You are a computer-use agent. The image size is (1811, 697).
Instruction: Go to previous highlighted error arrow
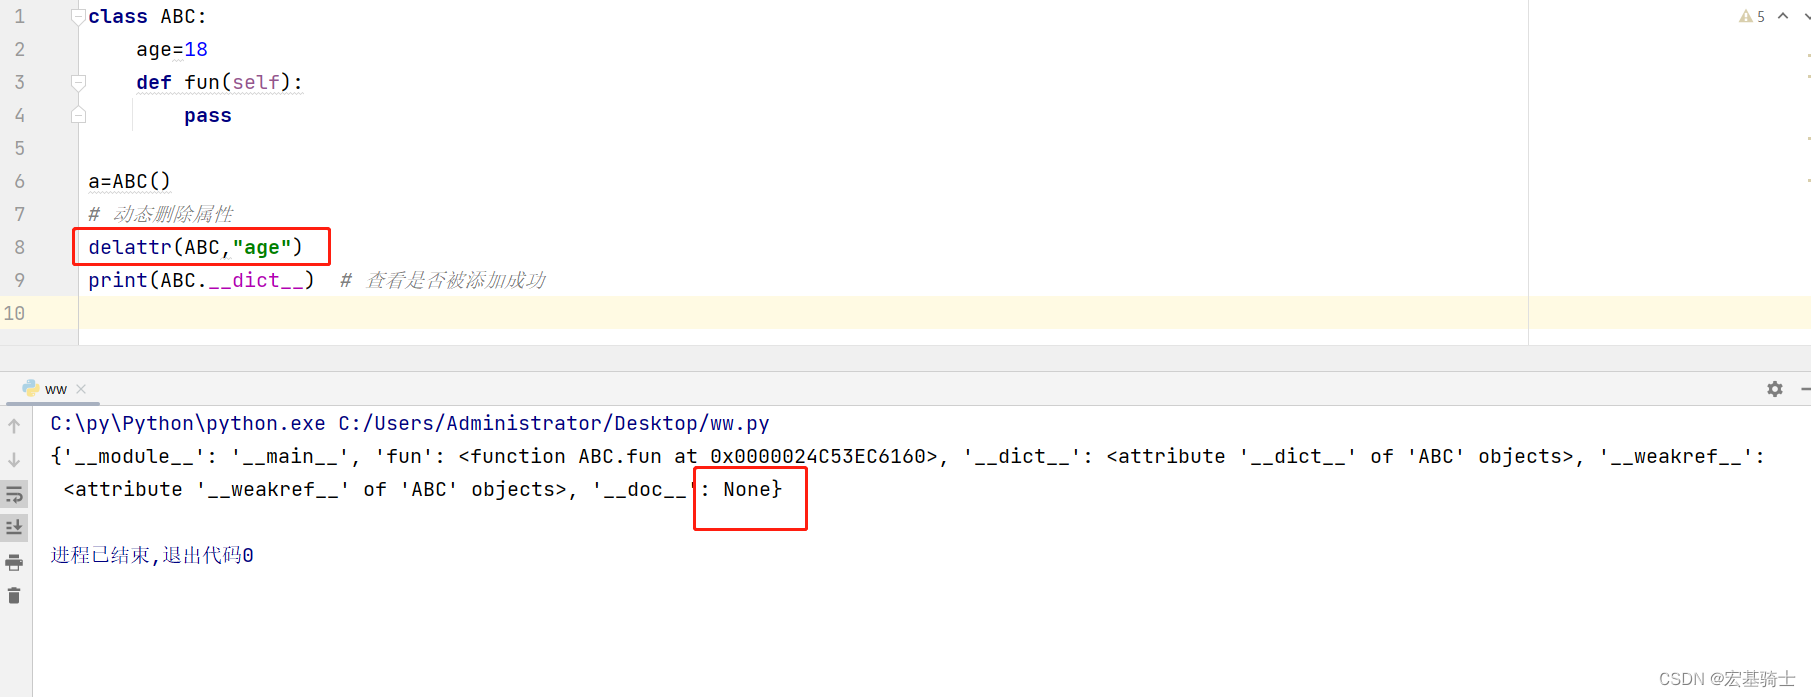click(x=1783, y=16)
